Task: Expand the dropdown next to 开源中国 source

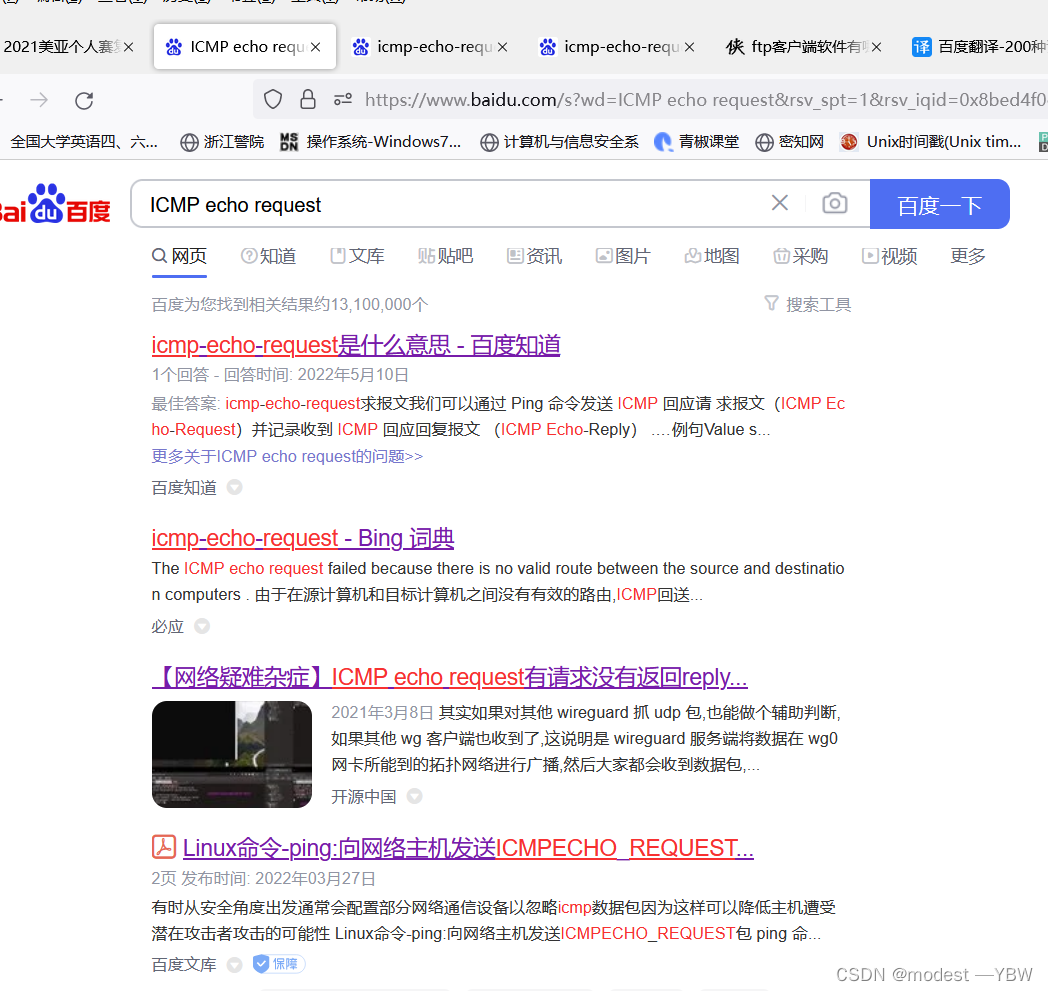Action: coord(414,796)
